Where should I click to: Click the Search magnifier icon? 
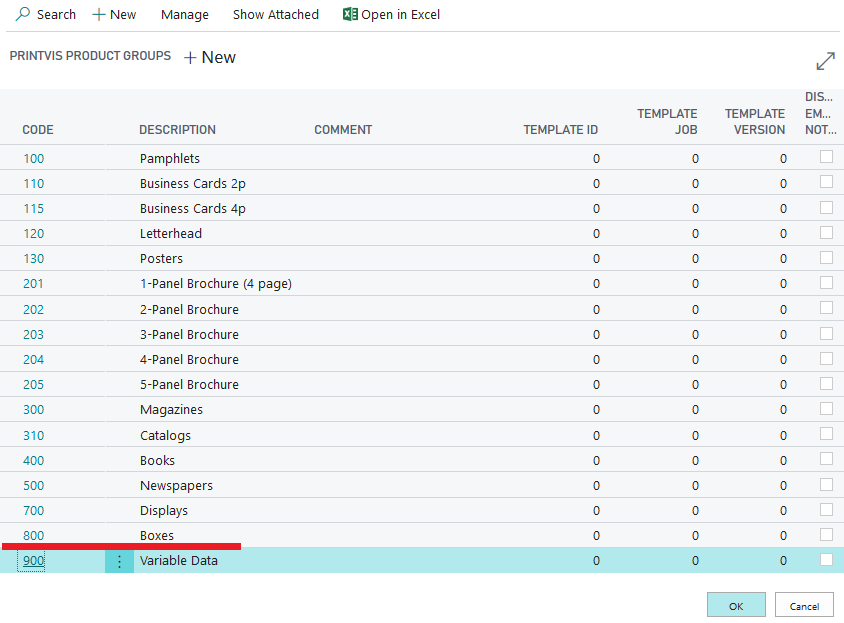pyautogui.click(x=22, y=15)
